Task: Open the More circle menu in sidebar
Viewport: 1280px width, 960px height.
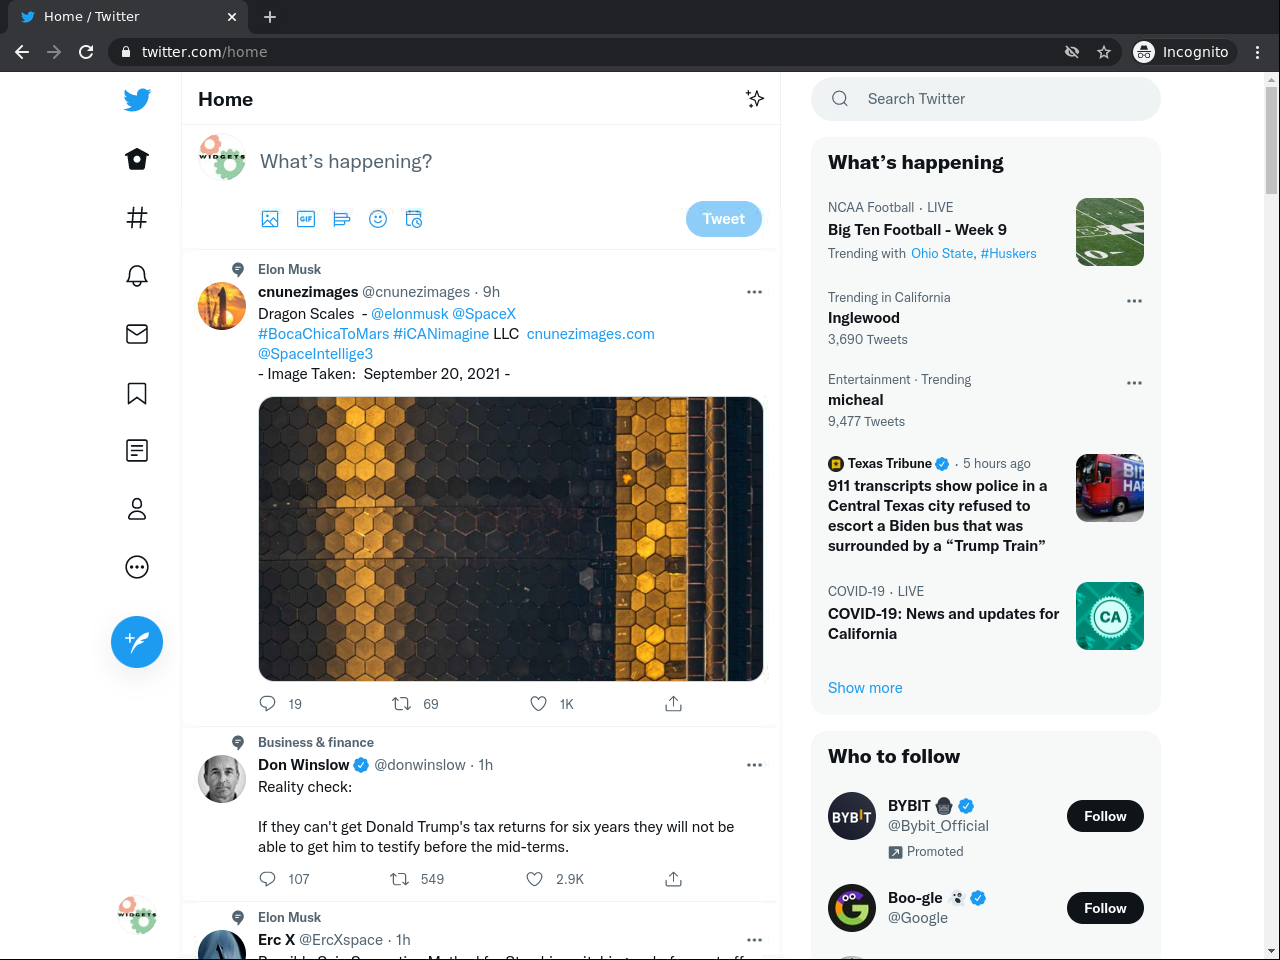Action: pos(137,567)
